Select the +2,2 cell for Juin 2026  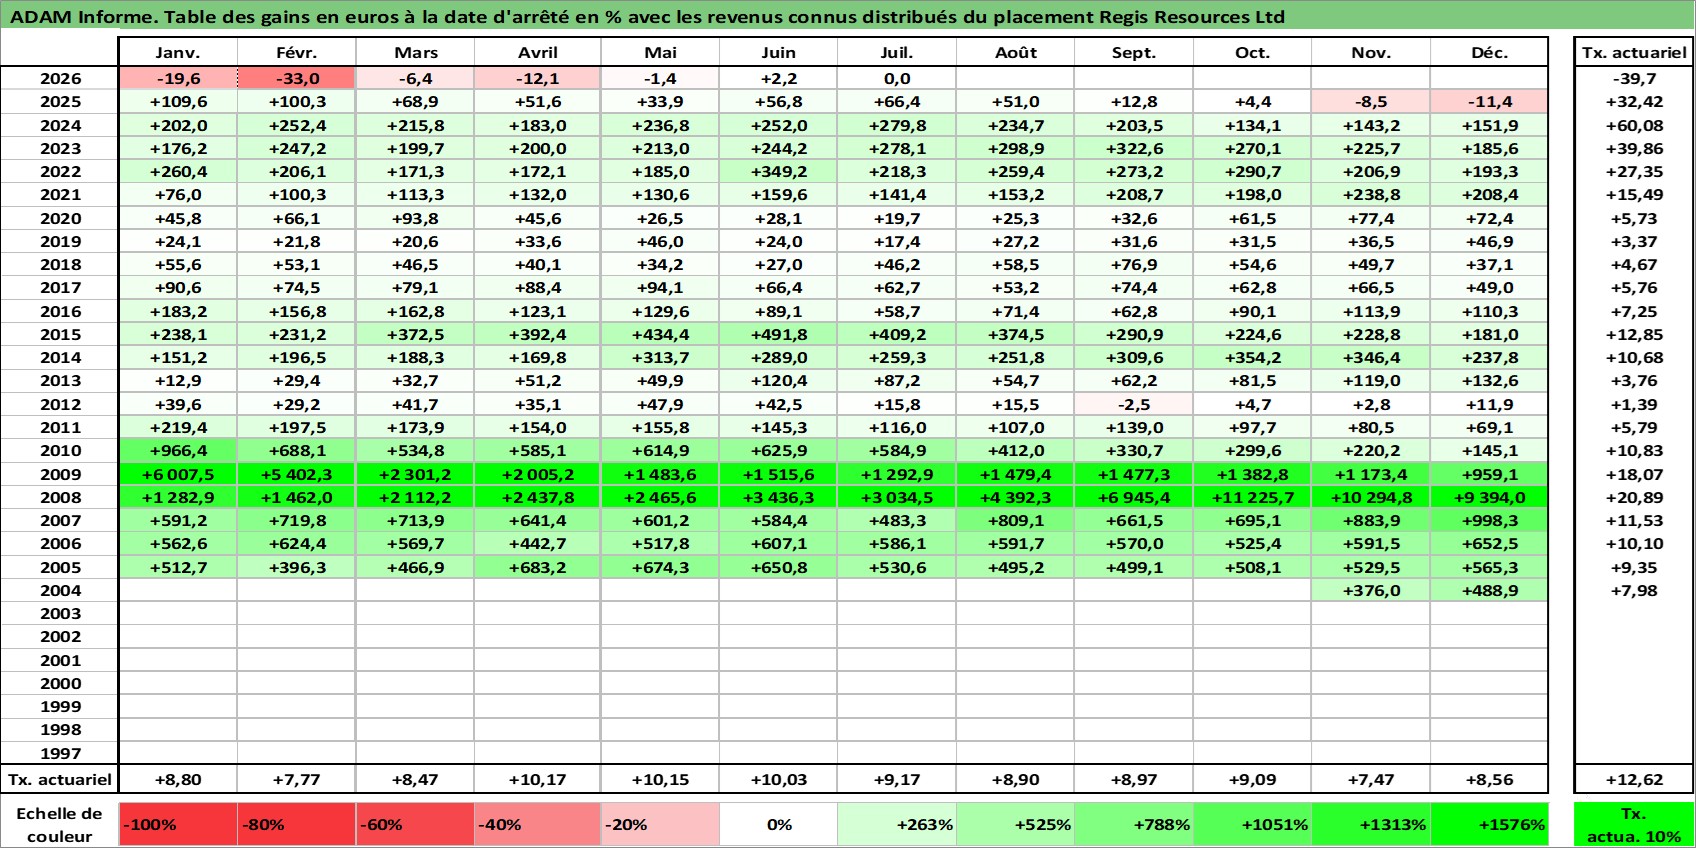(778, 78)
